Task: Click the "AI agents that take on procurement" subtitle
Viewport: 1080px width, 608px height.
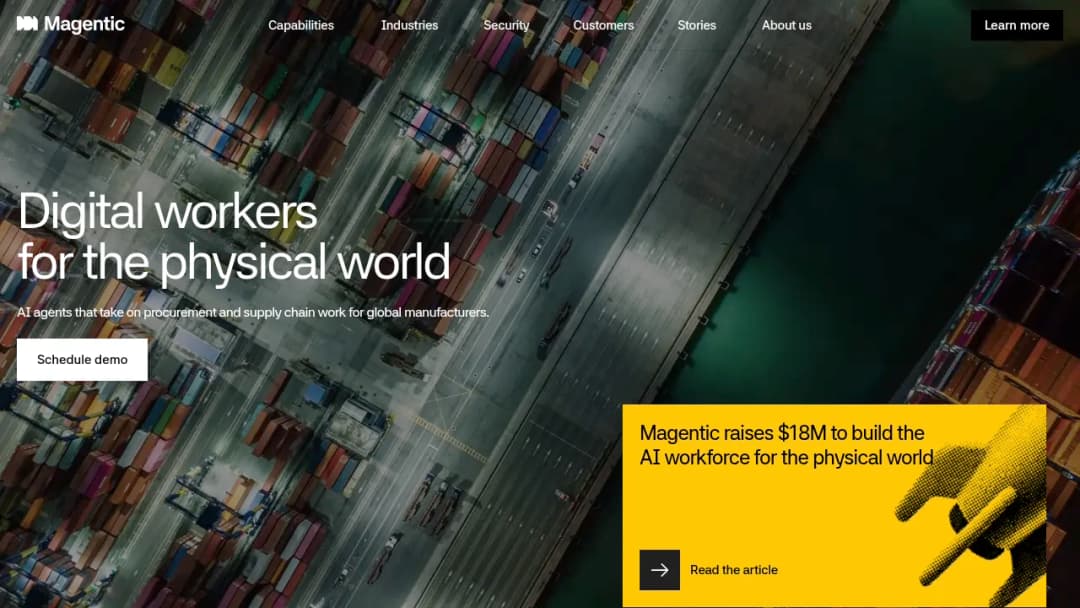Action: click(x=253, y=313)
